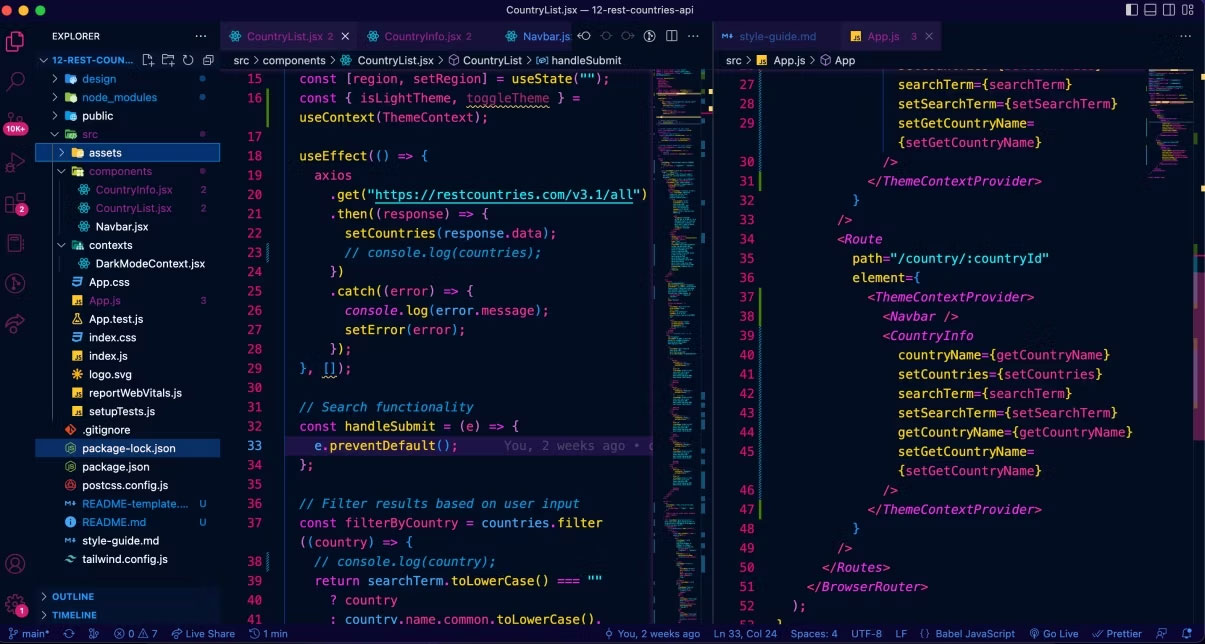
Task: Refresh the Explorer file tree
Action: [188, 60]
